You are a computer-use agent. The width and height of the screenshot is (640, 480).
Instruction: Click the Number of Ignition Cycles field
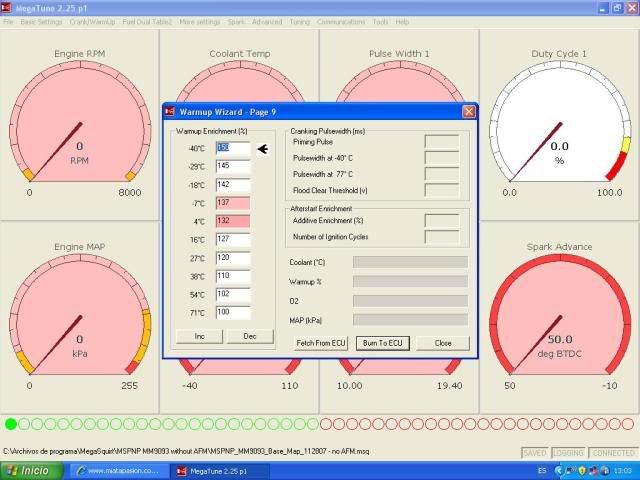coord(442,237)
